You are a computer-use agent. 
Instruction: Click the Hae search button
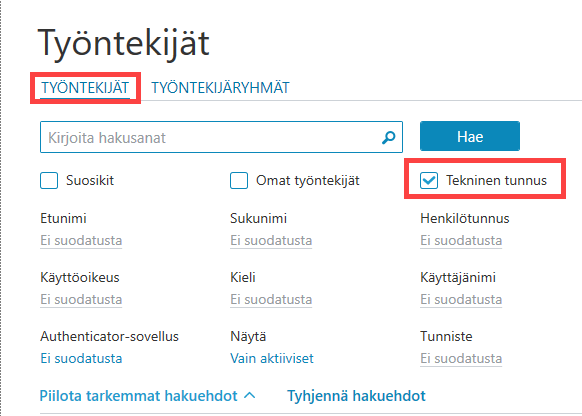(470, 136)
